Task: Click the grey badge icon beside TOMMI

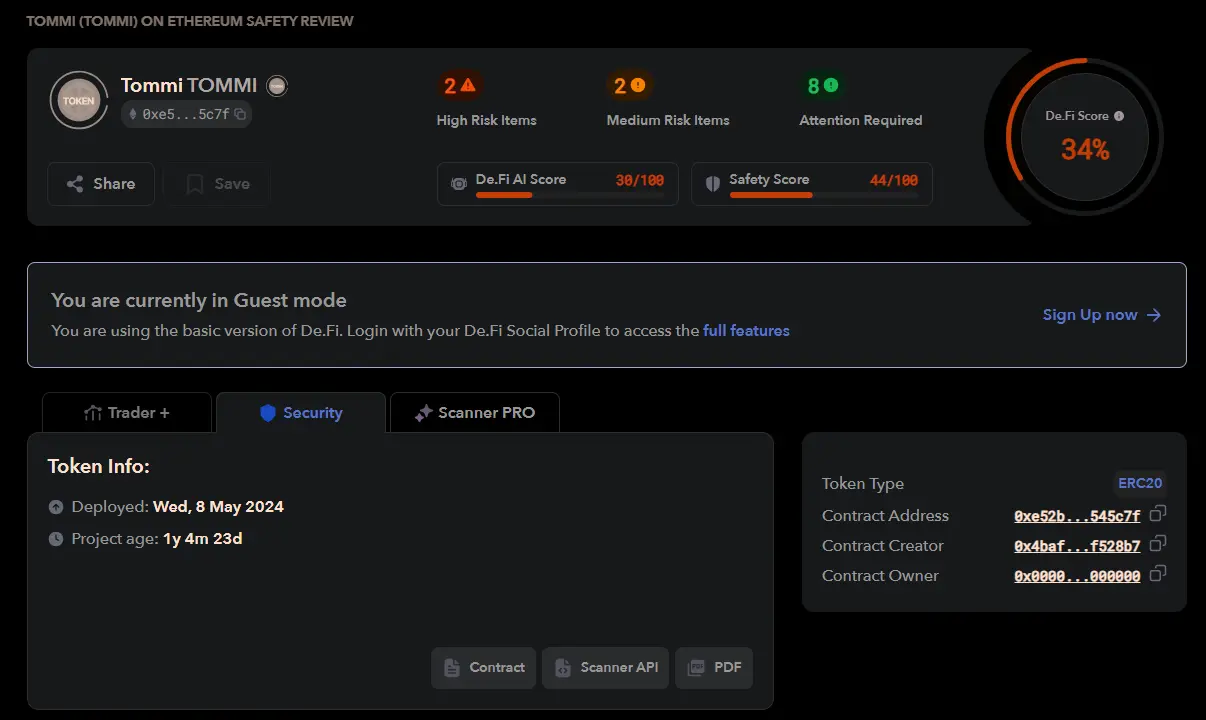Action: coord(277,86)
